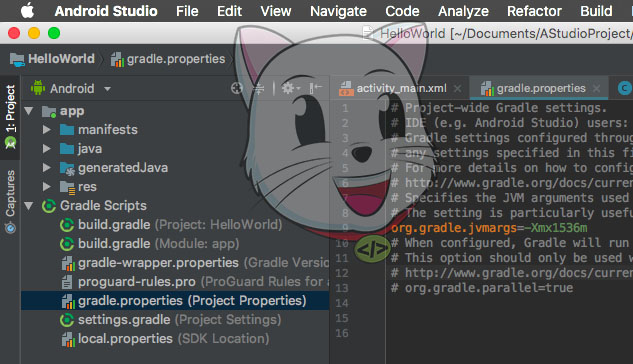Select the generatedJava folder
This screenshot has height=364, width=633.
[x=123, y=167]
